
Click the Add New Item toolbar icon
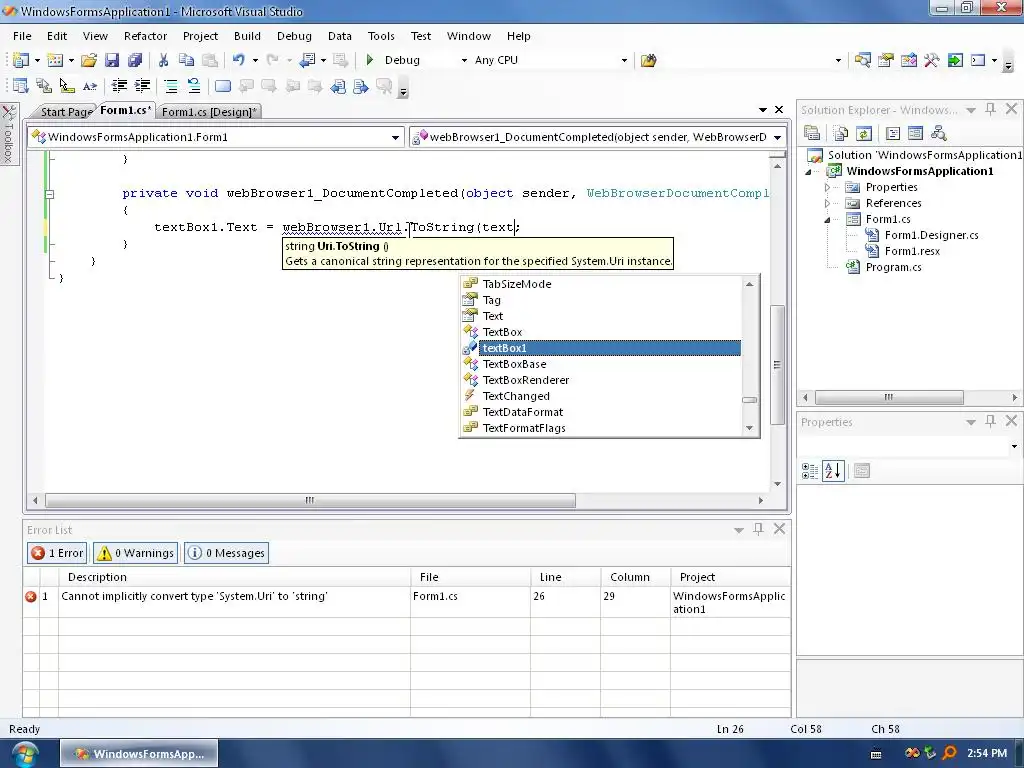pyautogui.click(x=56, y=60)
